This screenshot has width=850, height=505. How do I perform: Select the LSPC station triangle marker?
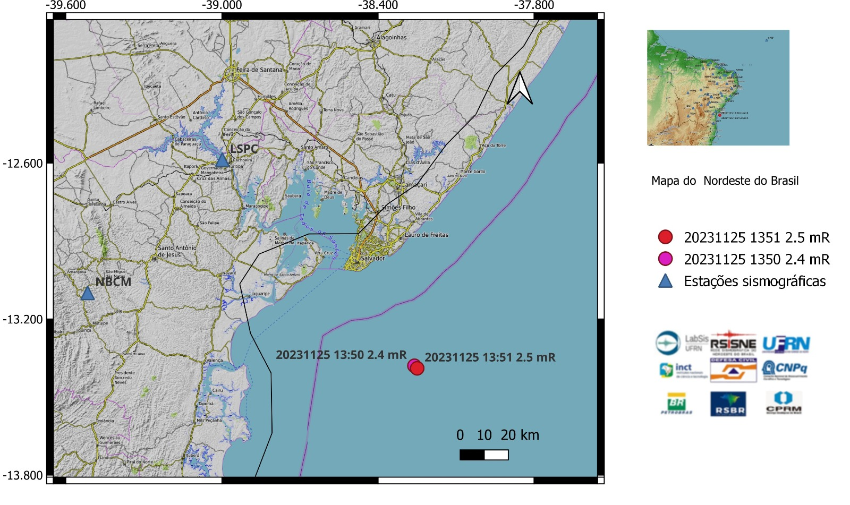pyautogui.click(x=222, y=160)
